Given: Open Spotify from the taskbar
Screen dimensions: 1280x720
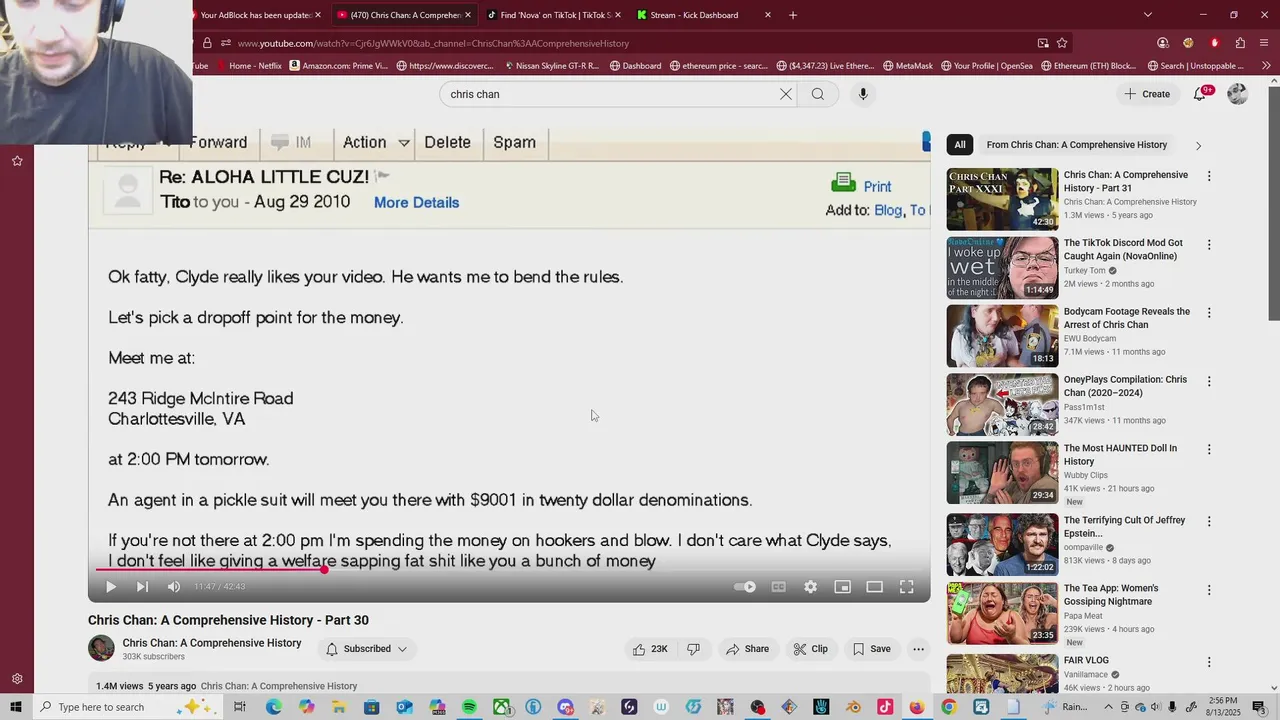Looking at the screenshot, I should 469,707.
